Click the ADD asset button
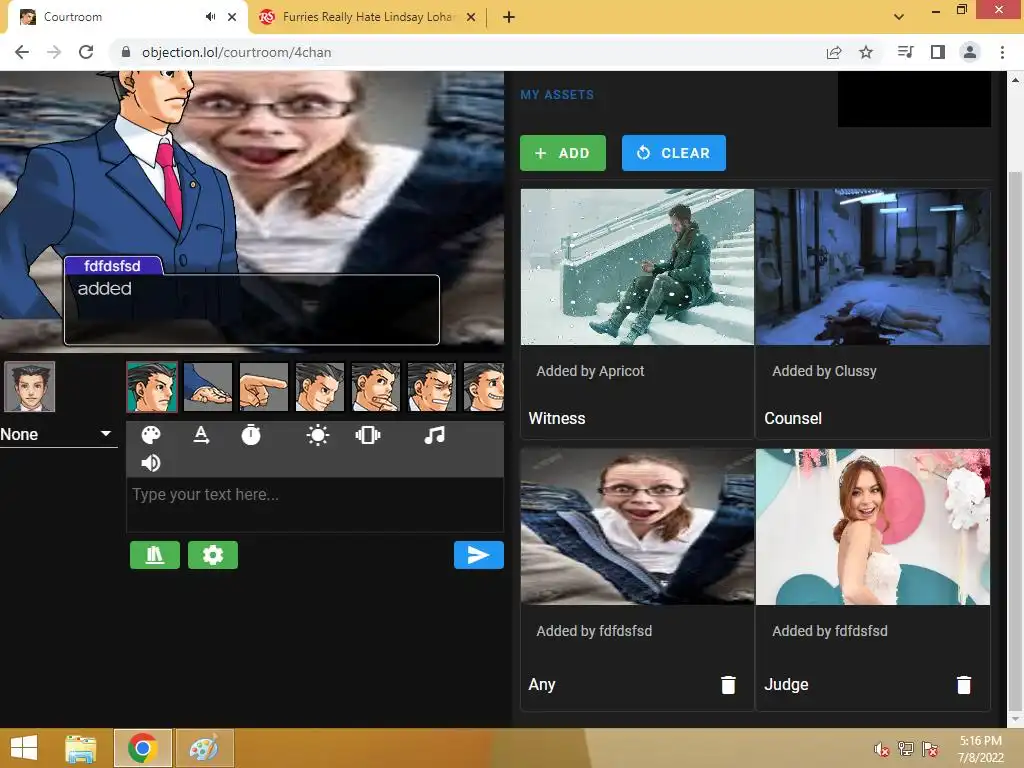The image size is (1024, 768). tap(563, 153)
